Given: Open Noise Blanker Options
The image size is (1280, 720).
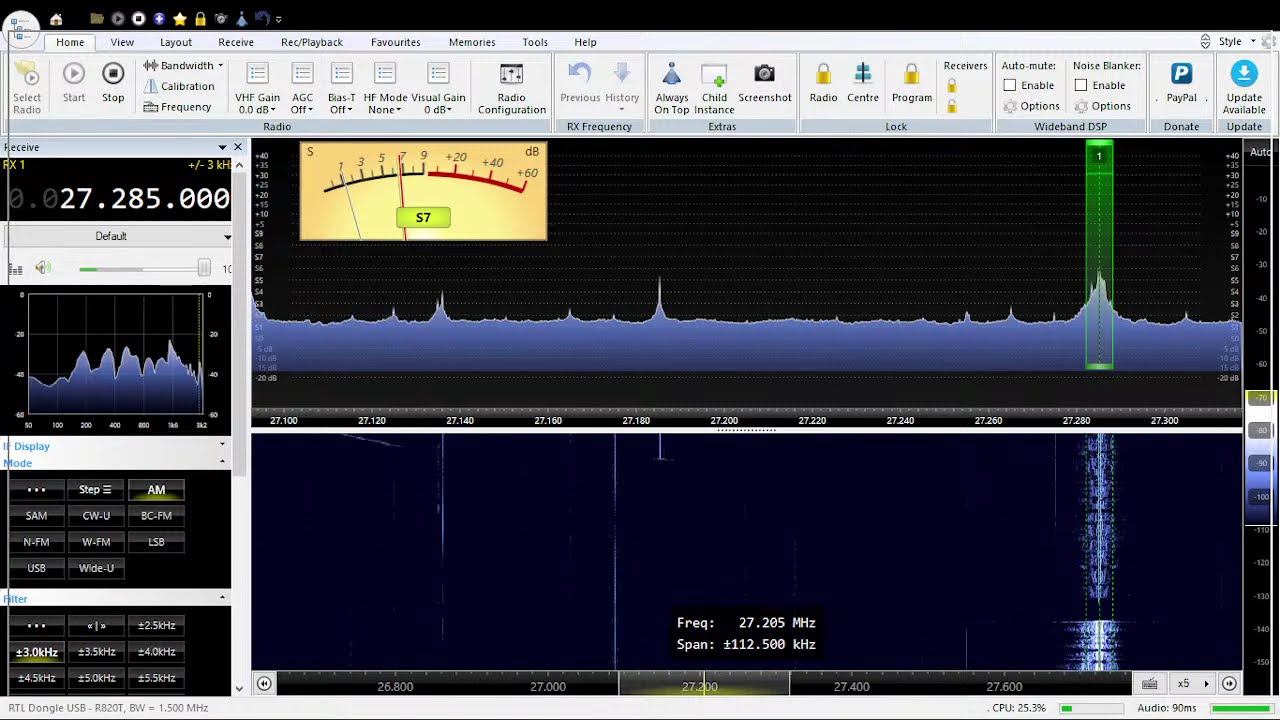Looking at the screenshot, I should click(1102, 106).
